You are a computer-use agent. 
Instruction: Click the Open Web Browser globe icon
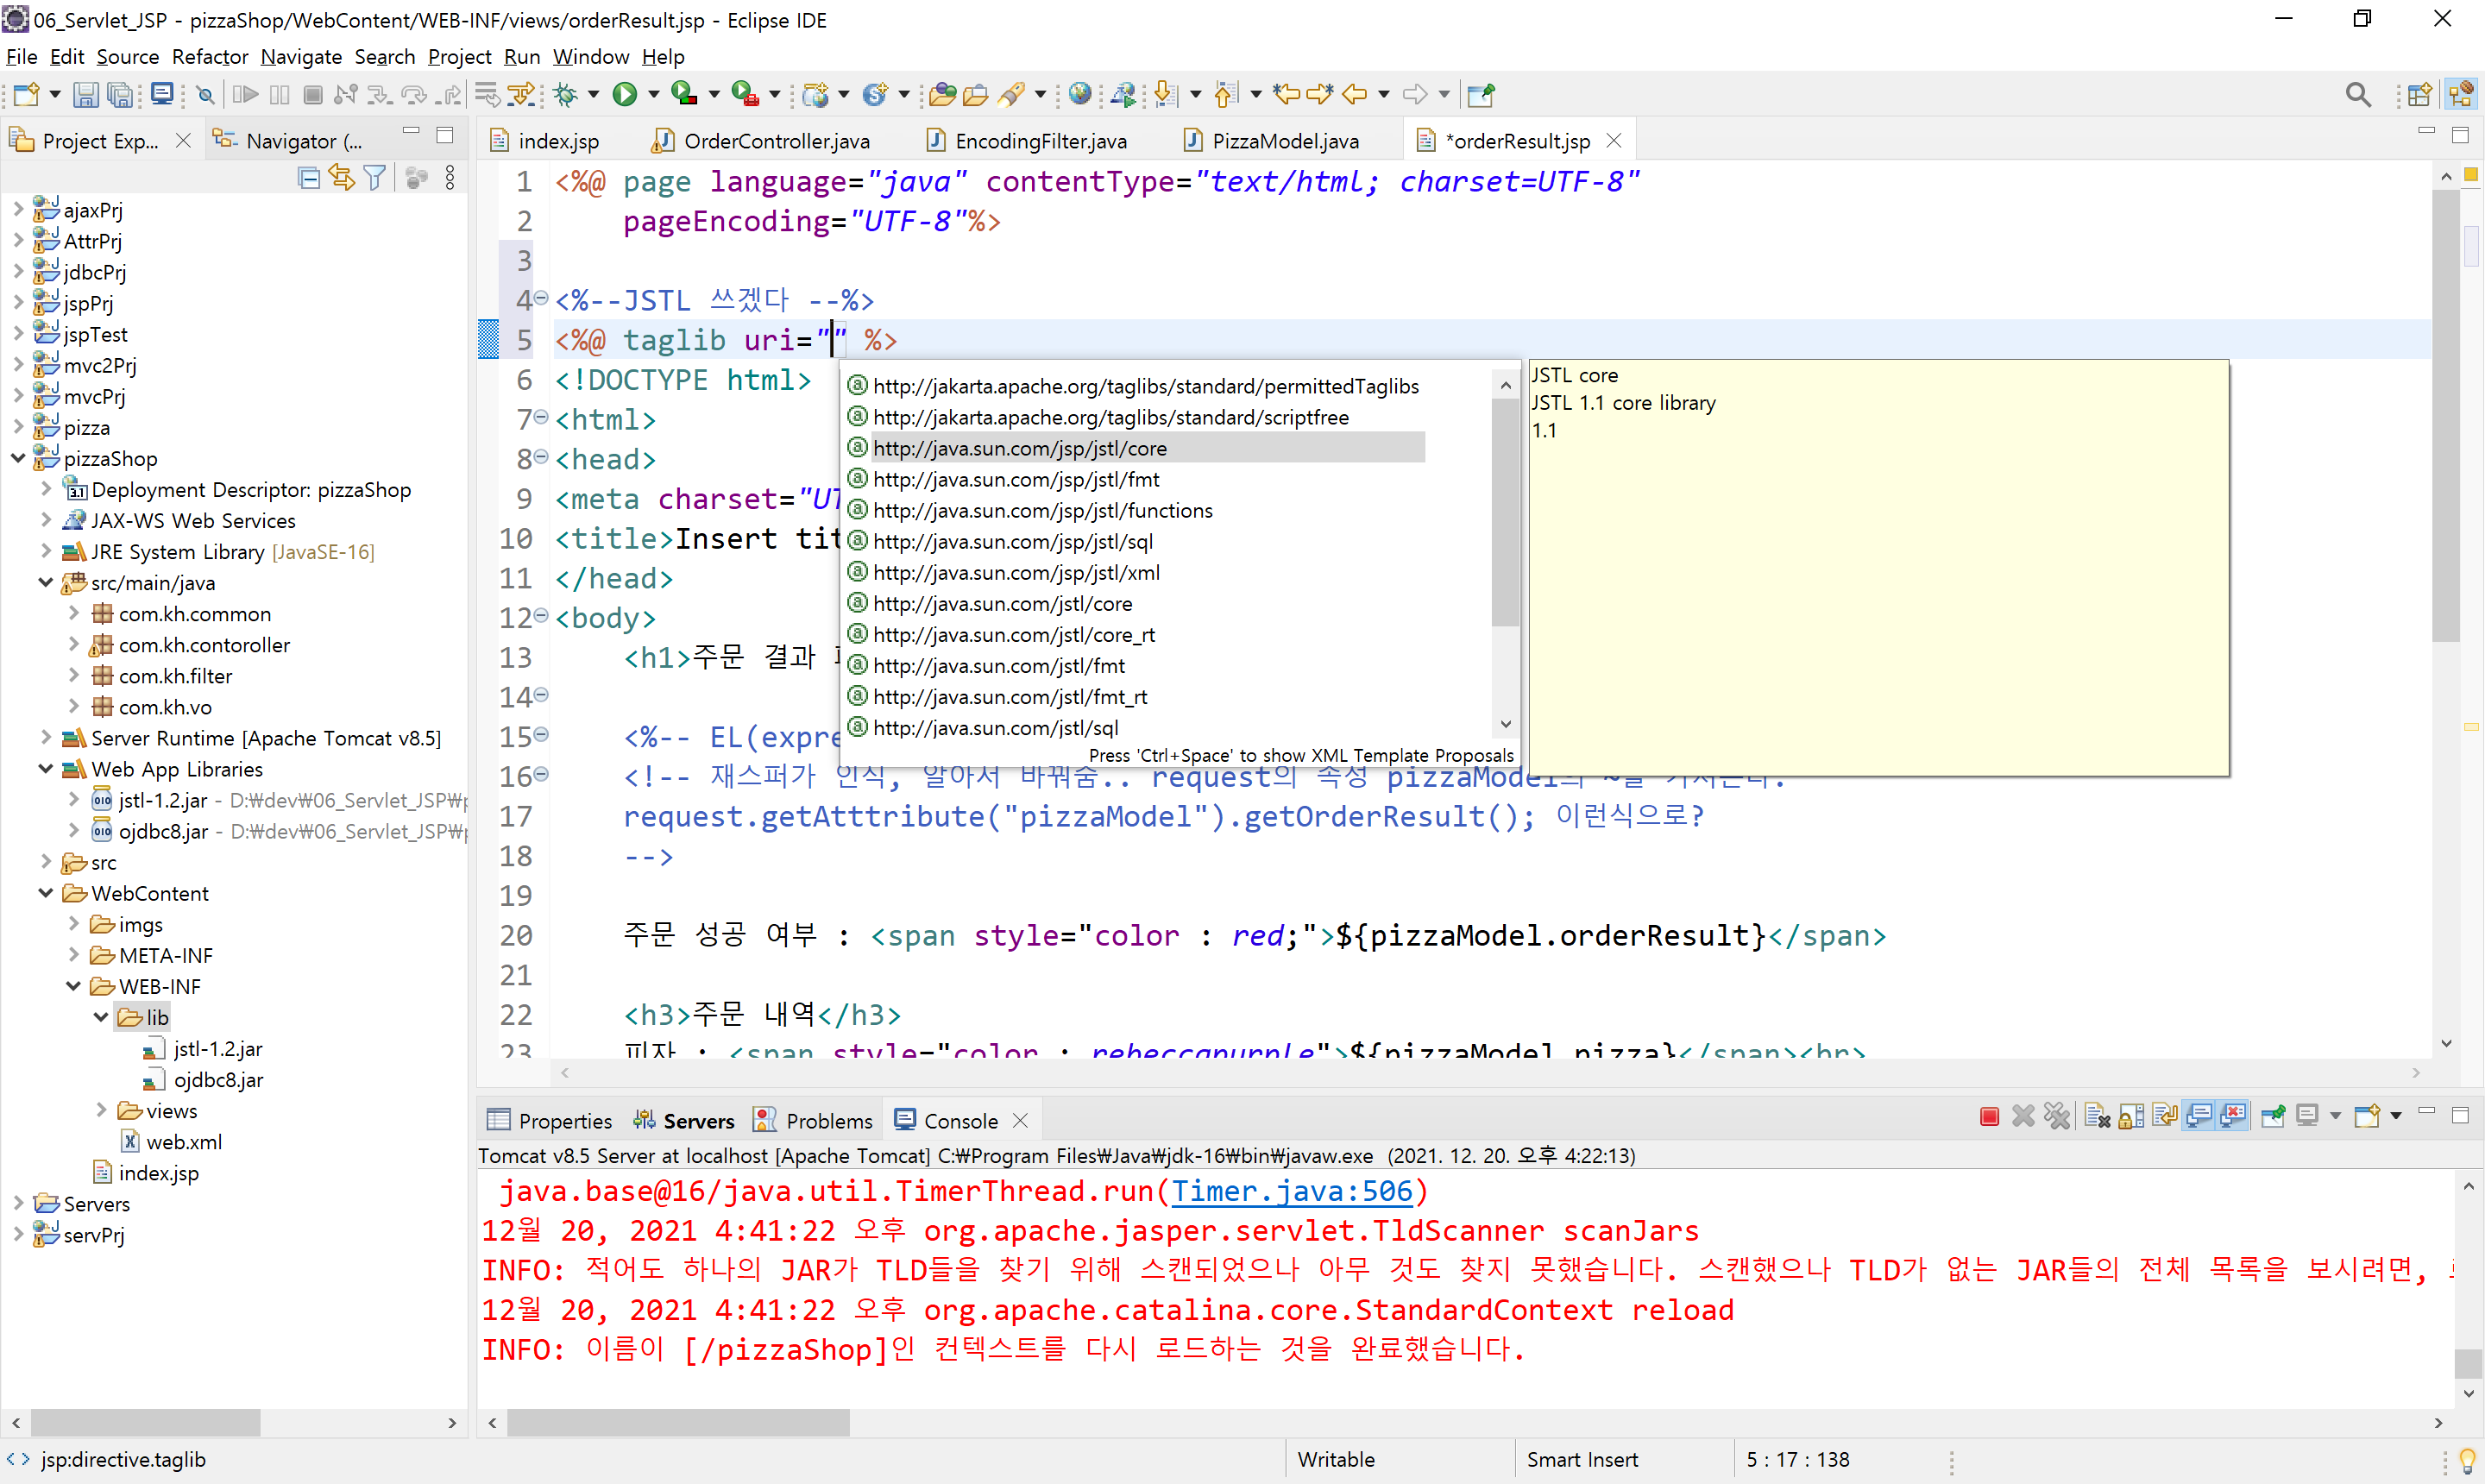click(1080, 94)
